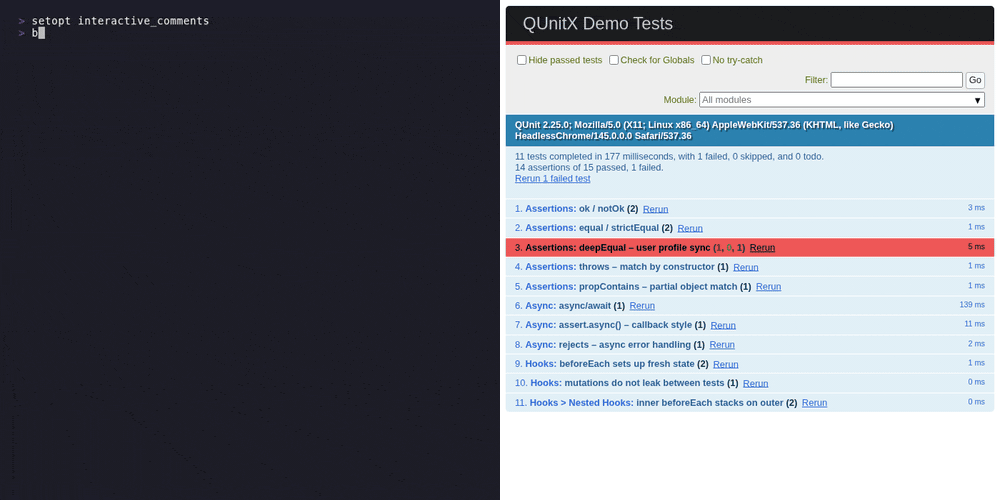The height and width of the screenshot is (500, 1000).
Task: Click 'setopt interactive_comments' line in terminal
Action: 121,21
